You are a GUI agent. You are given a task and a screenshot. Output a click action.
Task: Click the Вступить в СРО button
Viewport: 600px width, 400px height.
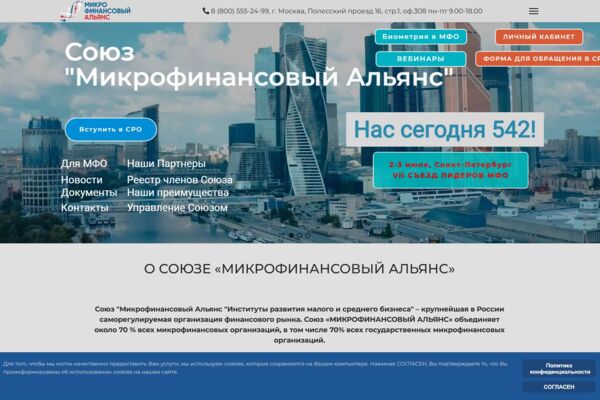(111, 129)
